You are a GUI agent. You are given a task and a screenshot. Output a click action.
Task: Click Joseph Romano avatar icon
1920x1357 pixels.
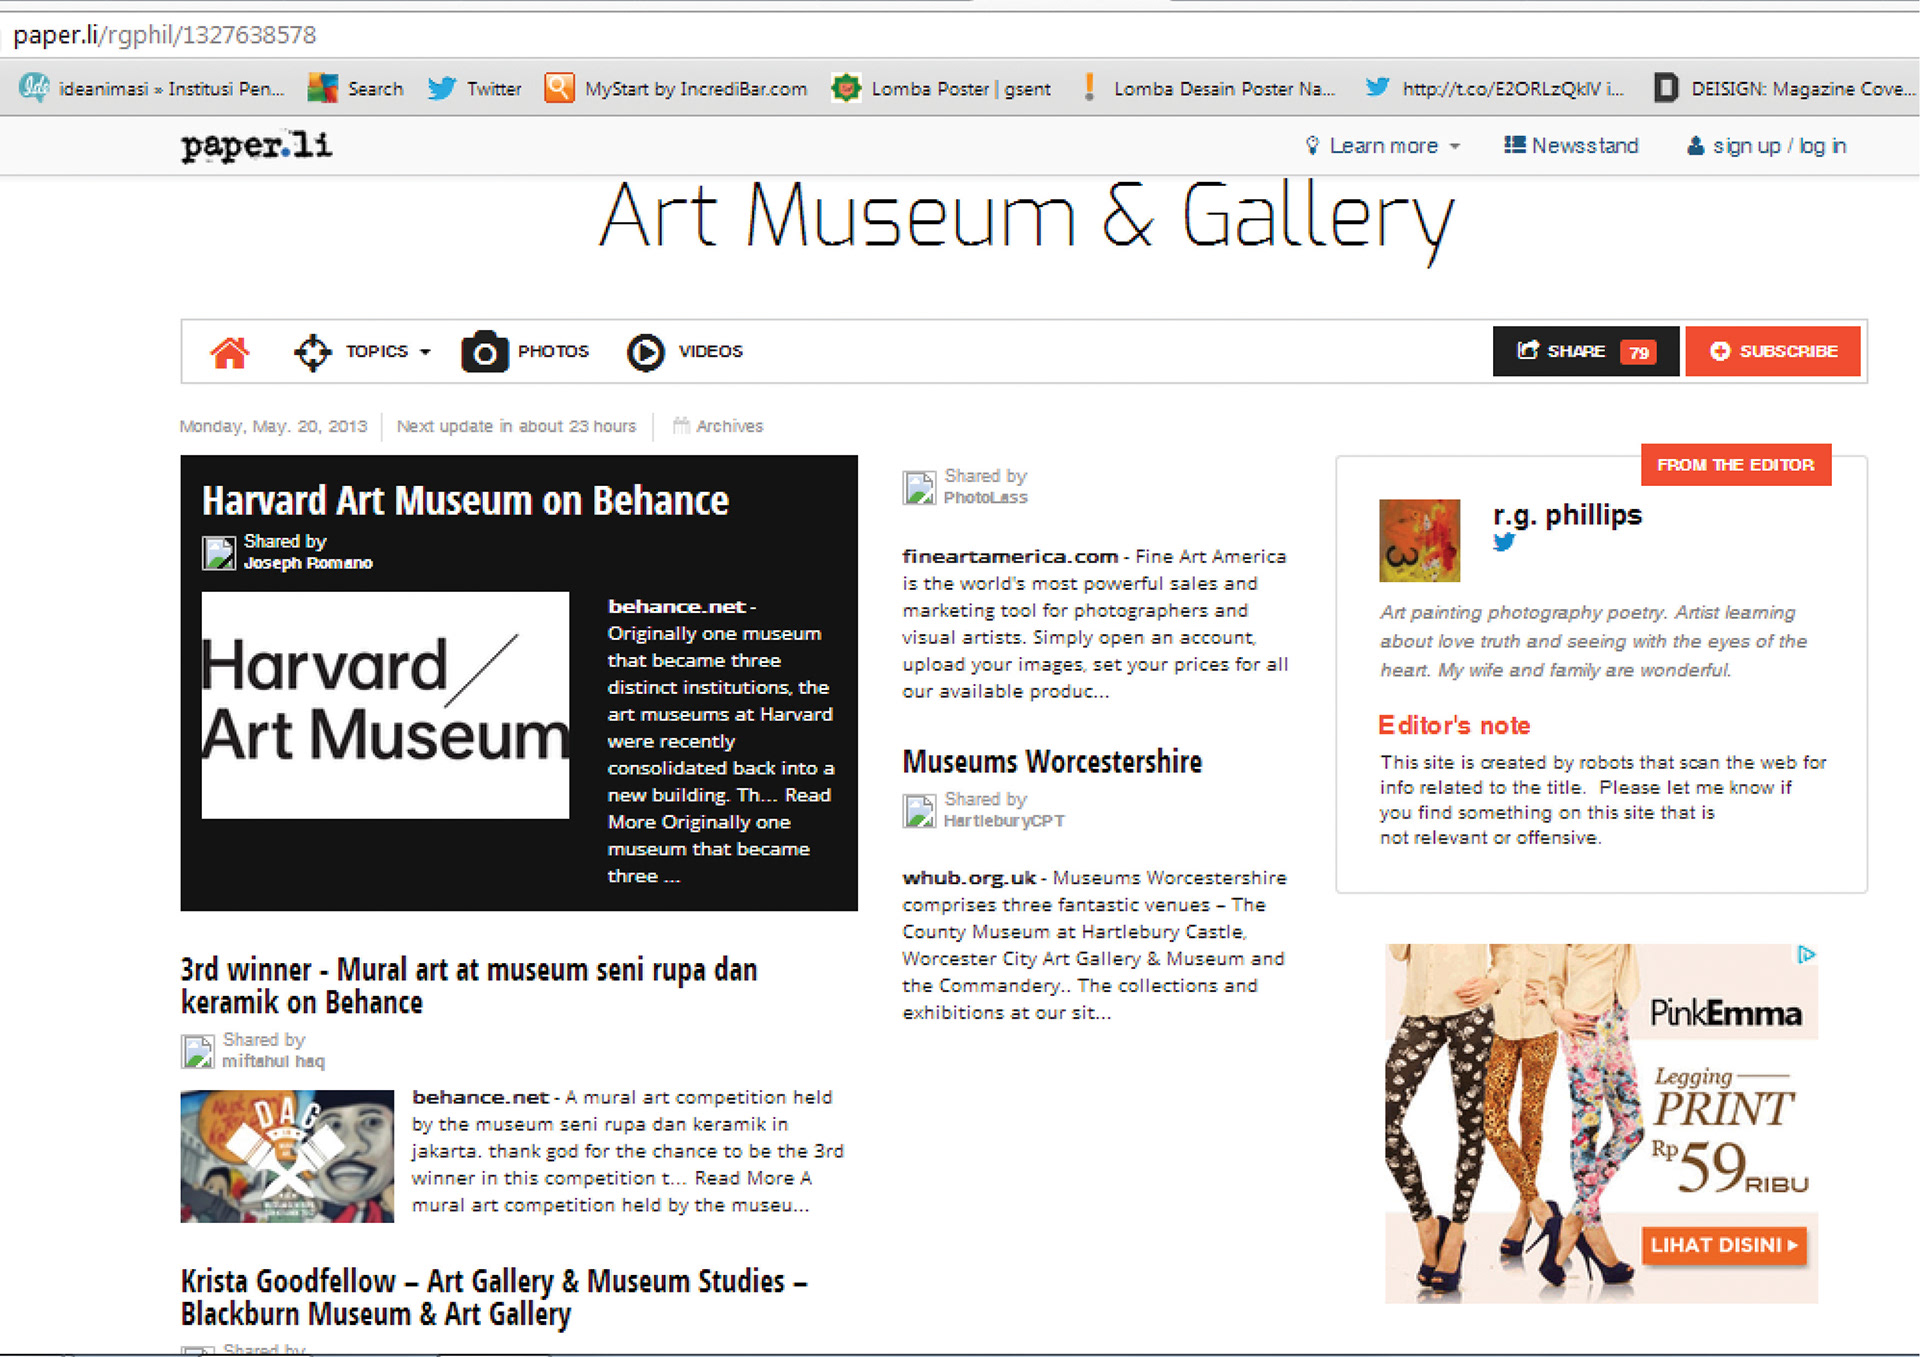[x=219, y=552]
